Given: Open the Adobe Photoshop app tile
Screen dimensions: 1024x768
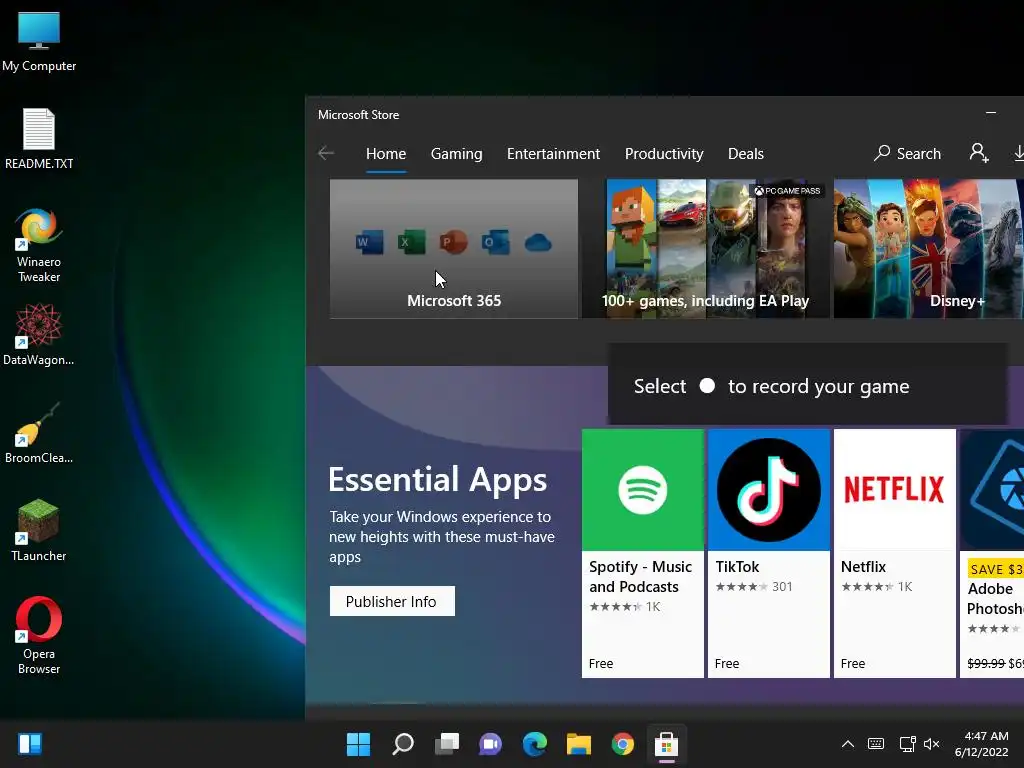Looking at the screenshot, I should pos(992,553).
